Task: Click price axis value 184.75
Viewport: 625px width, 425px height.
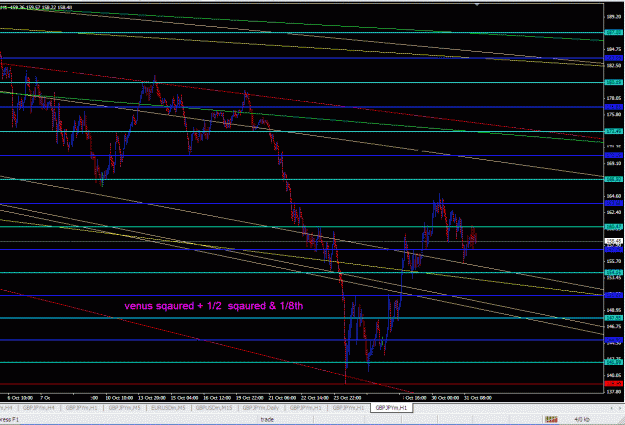Action: (614, 49)
